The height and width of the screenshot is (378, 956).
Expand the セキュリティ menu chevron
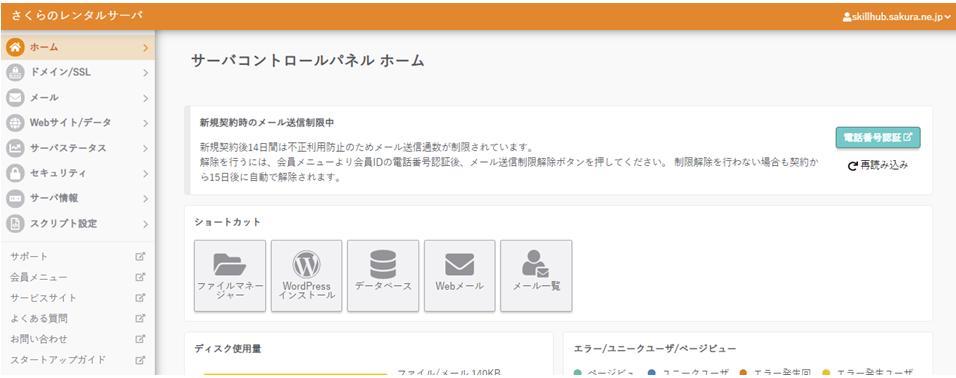pos(145,174)
